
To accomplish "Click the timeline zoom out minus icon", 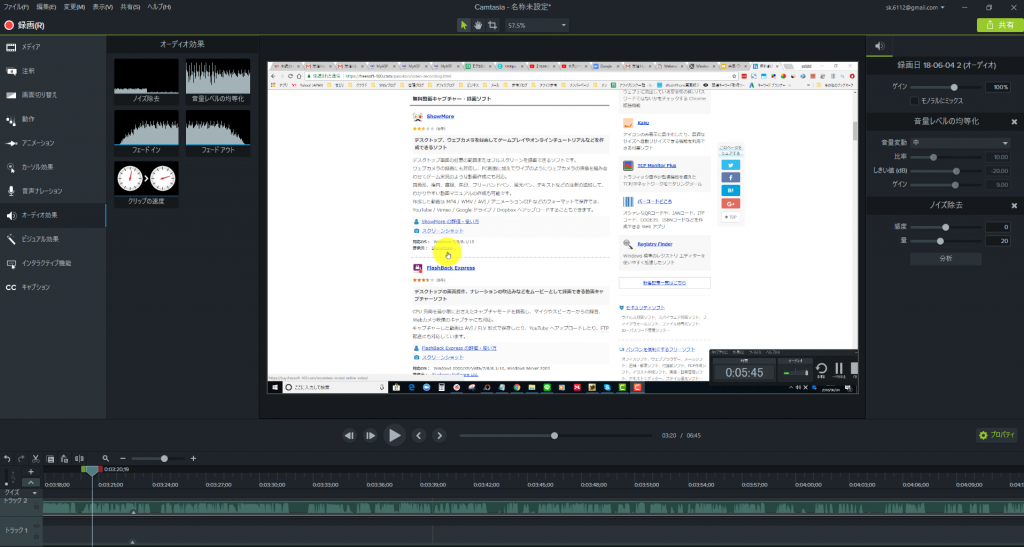I will pos(123,459).
